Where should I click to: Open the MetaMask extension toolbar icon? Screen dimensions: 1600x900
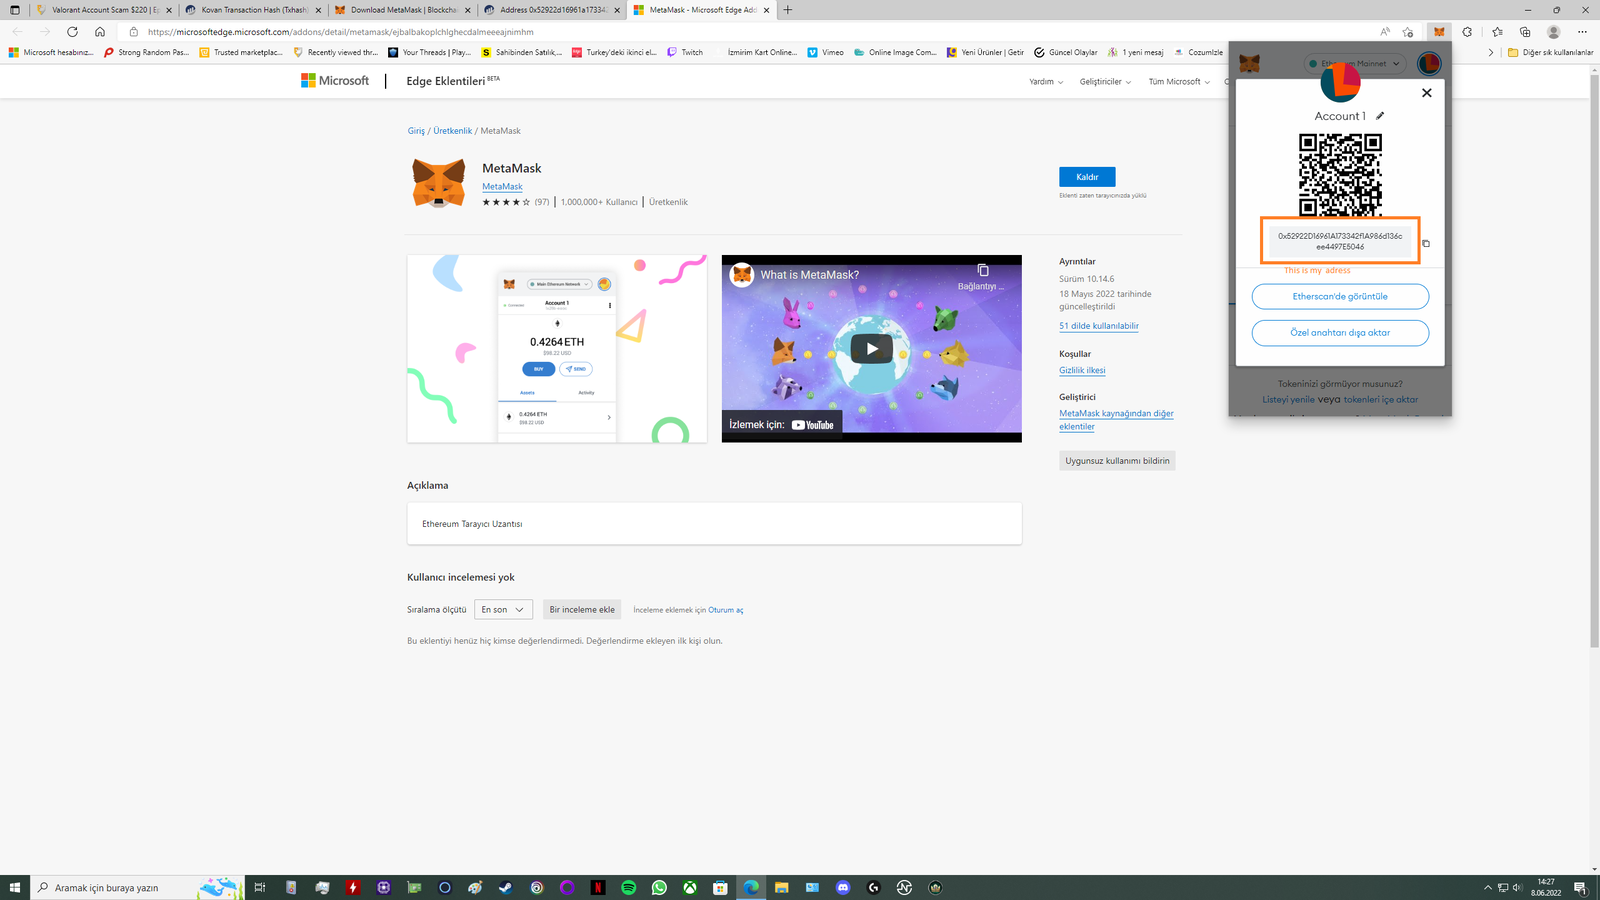click(1439, 32)
